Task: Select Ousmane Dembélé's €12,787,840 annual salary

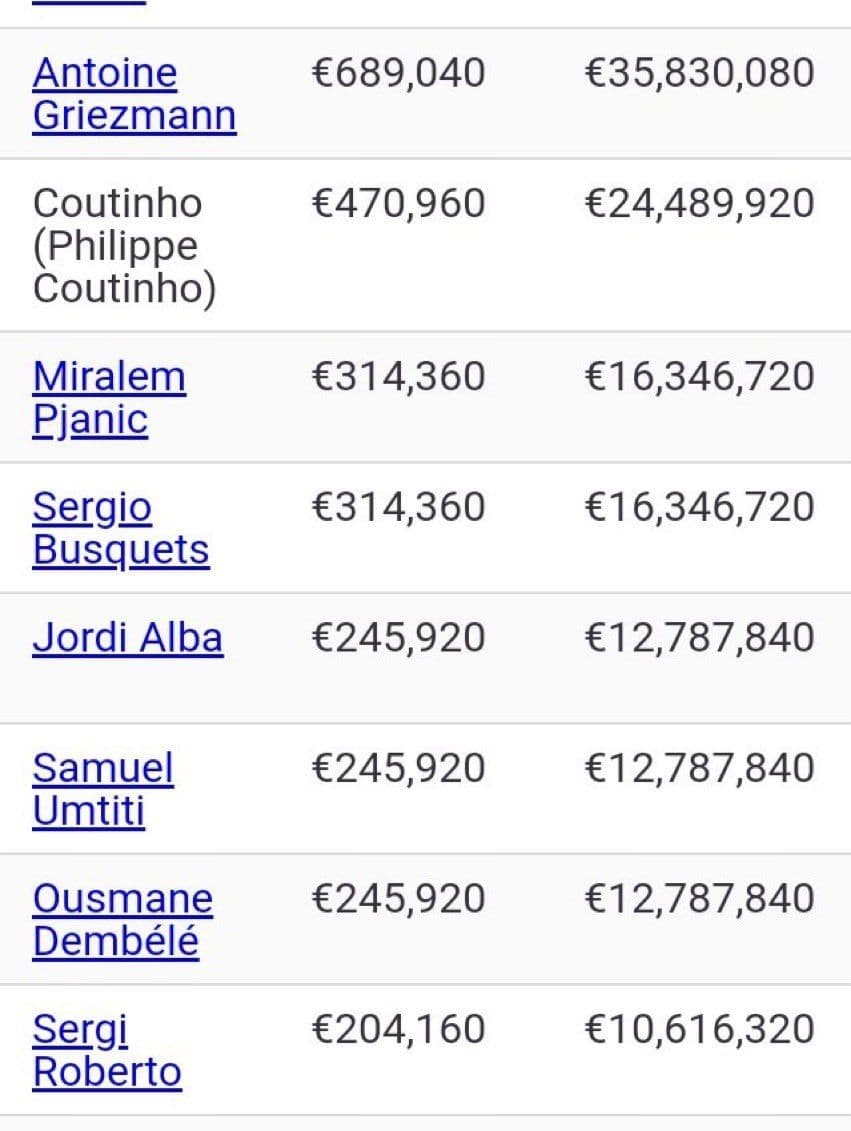Action: tap(699, 898)
